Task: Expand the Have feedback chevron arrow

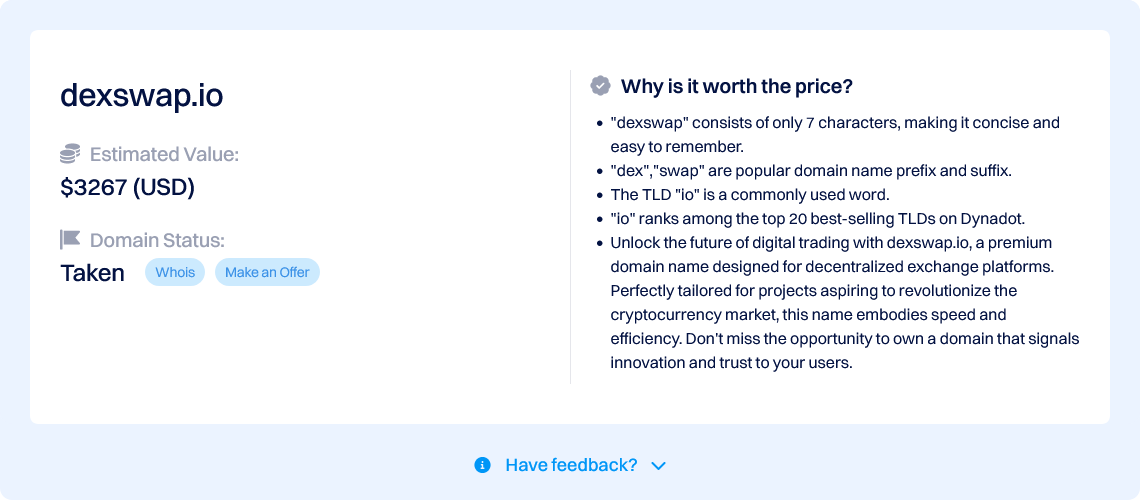Action: [x=659, y=466]
